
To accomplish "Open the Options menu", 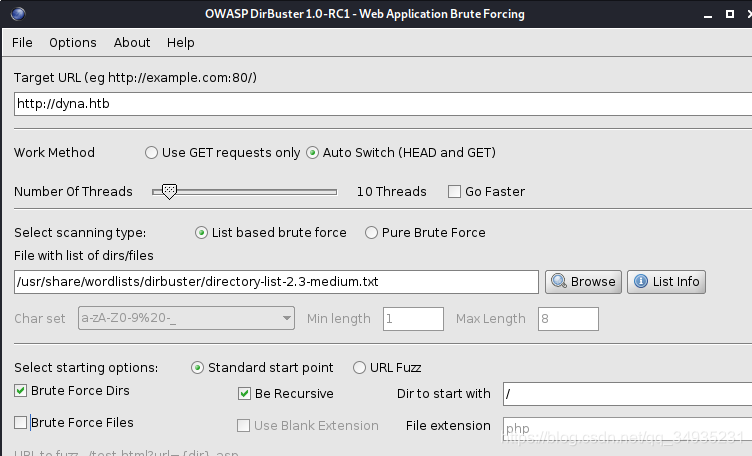I will [73, 43].
